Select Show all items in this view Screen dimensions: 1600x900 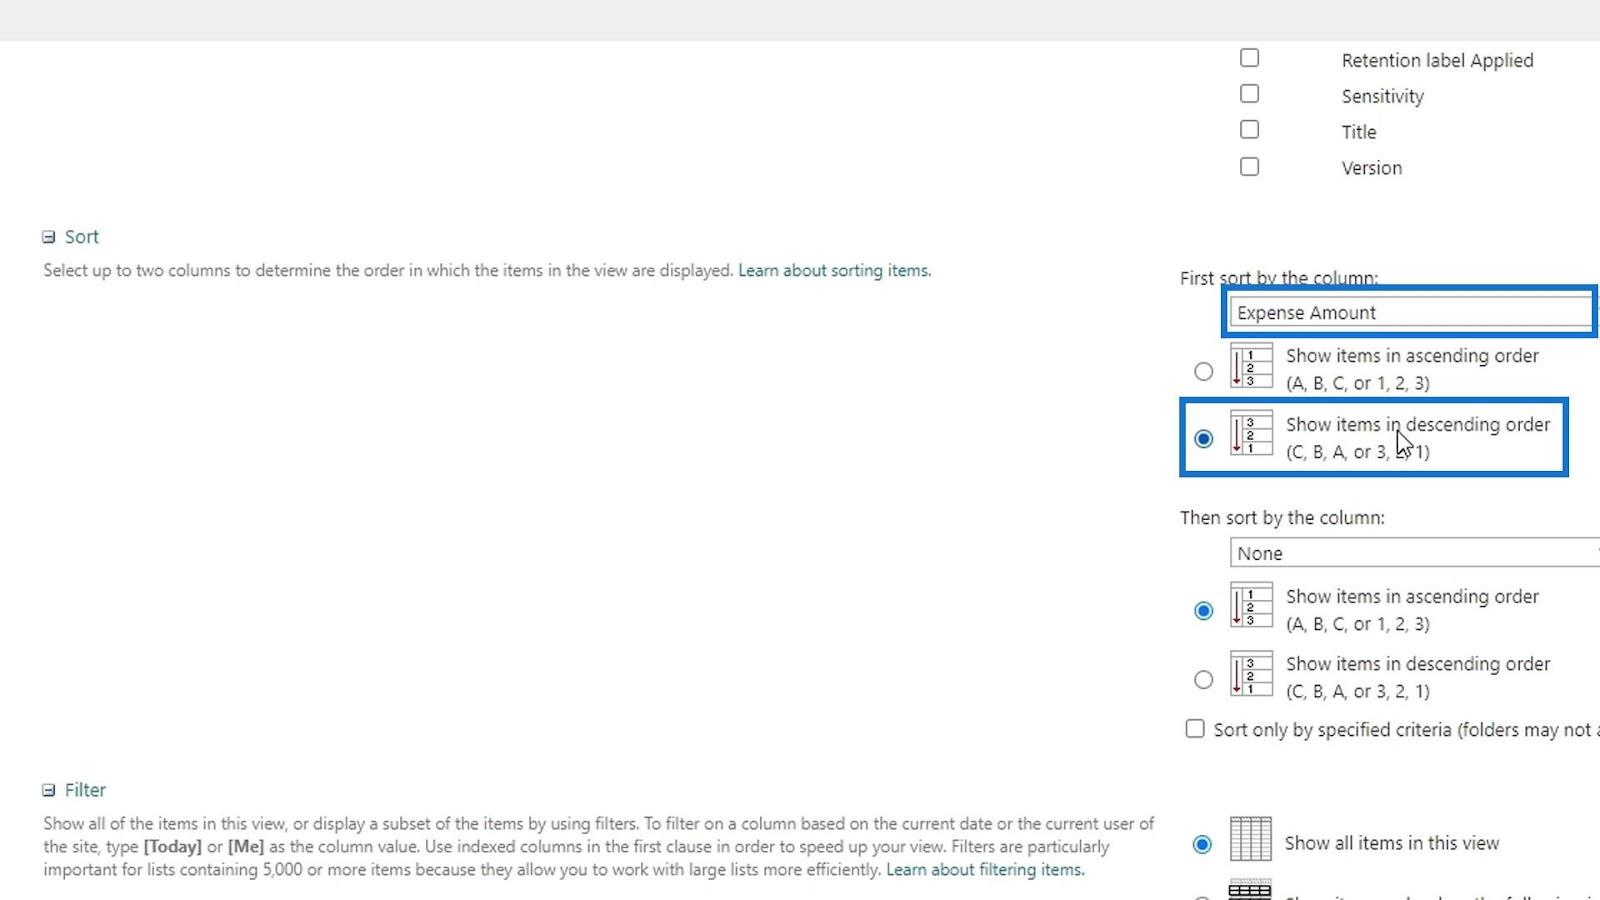click(1203, 844)
